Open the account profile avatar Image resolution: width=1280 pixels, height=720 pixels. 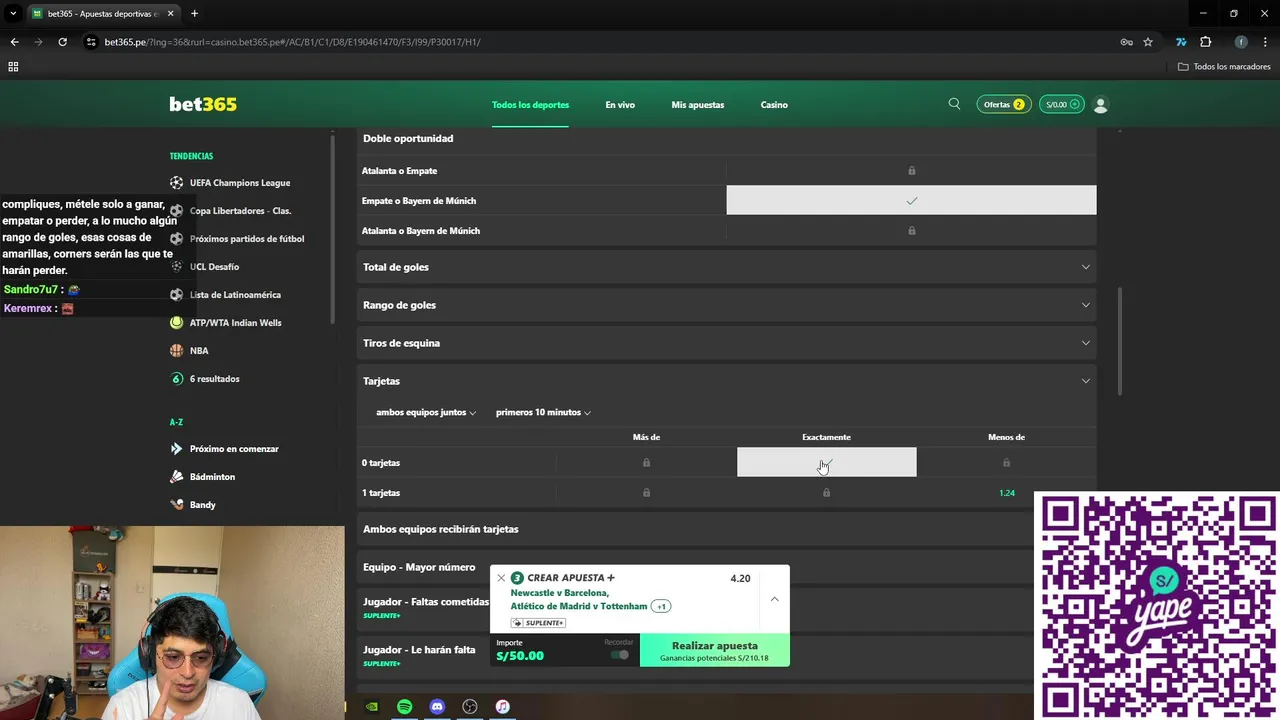pos(1101,104)
